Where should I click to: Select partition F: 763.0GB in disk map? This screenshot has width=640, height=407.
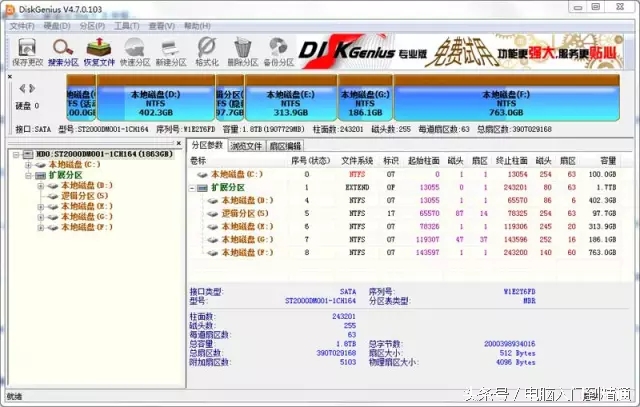(506, 98)
